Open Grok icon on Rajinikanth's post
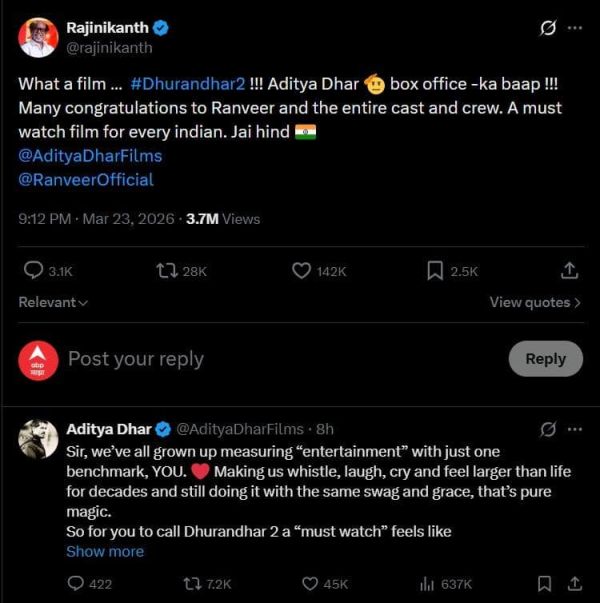 (548, 28)
